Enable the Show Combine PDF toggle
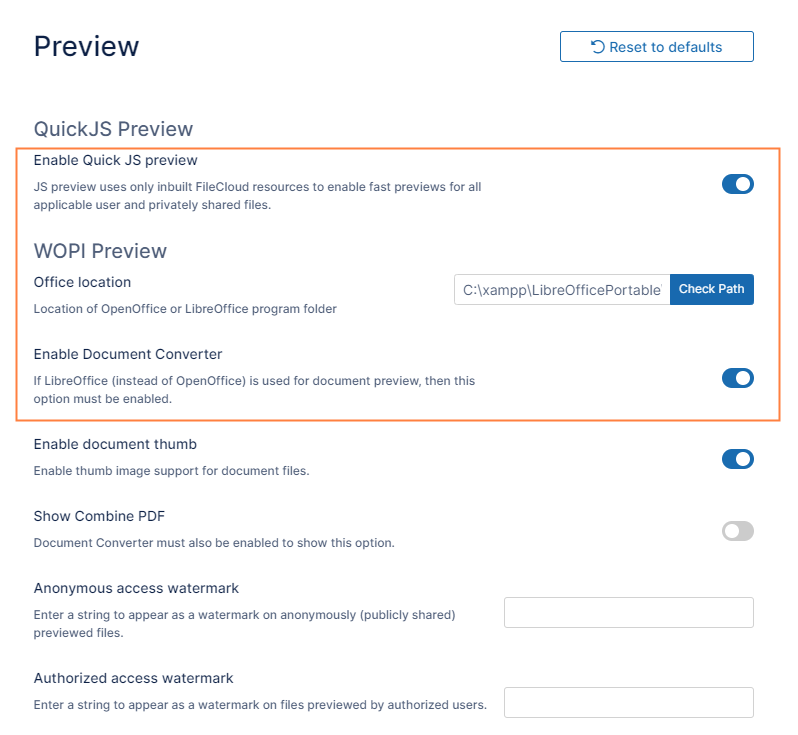Viewport: 798px width, 735px height. tap(737, 531)
